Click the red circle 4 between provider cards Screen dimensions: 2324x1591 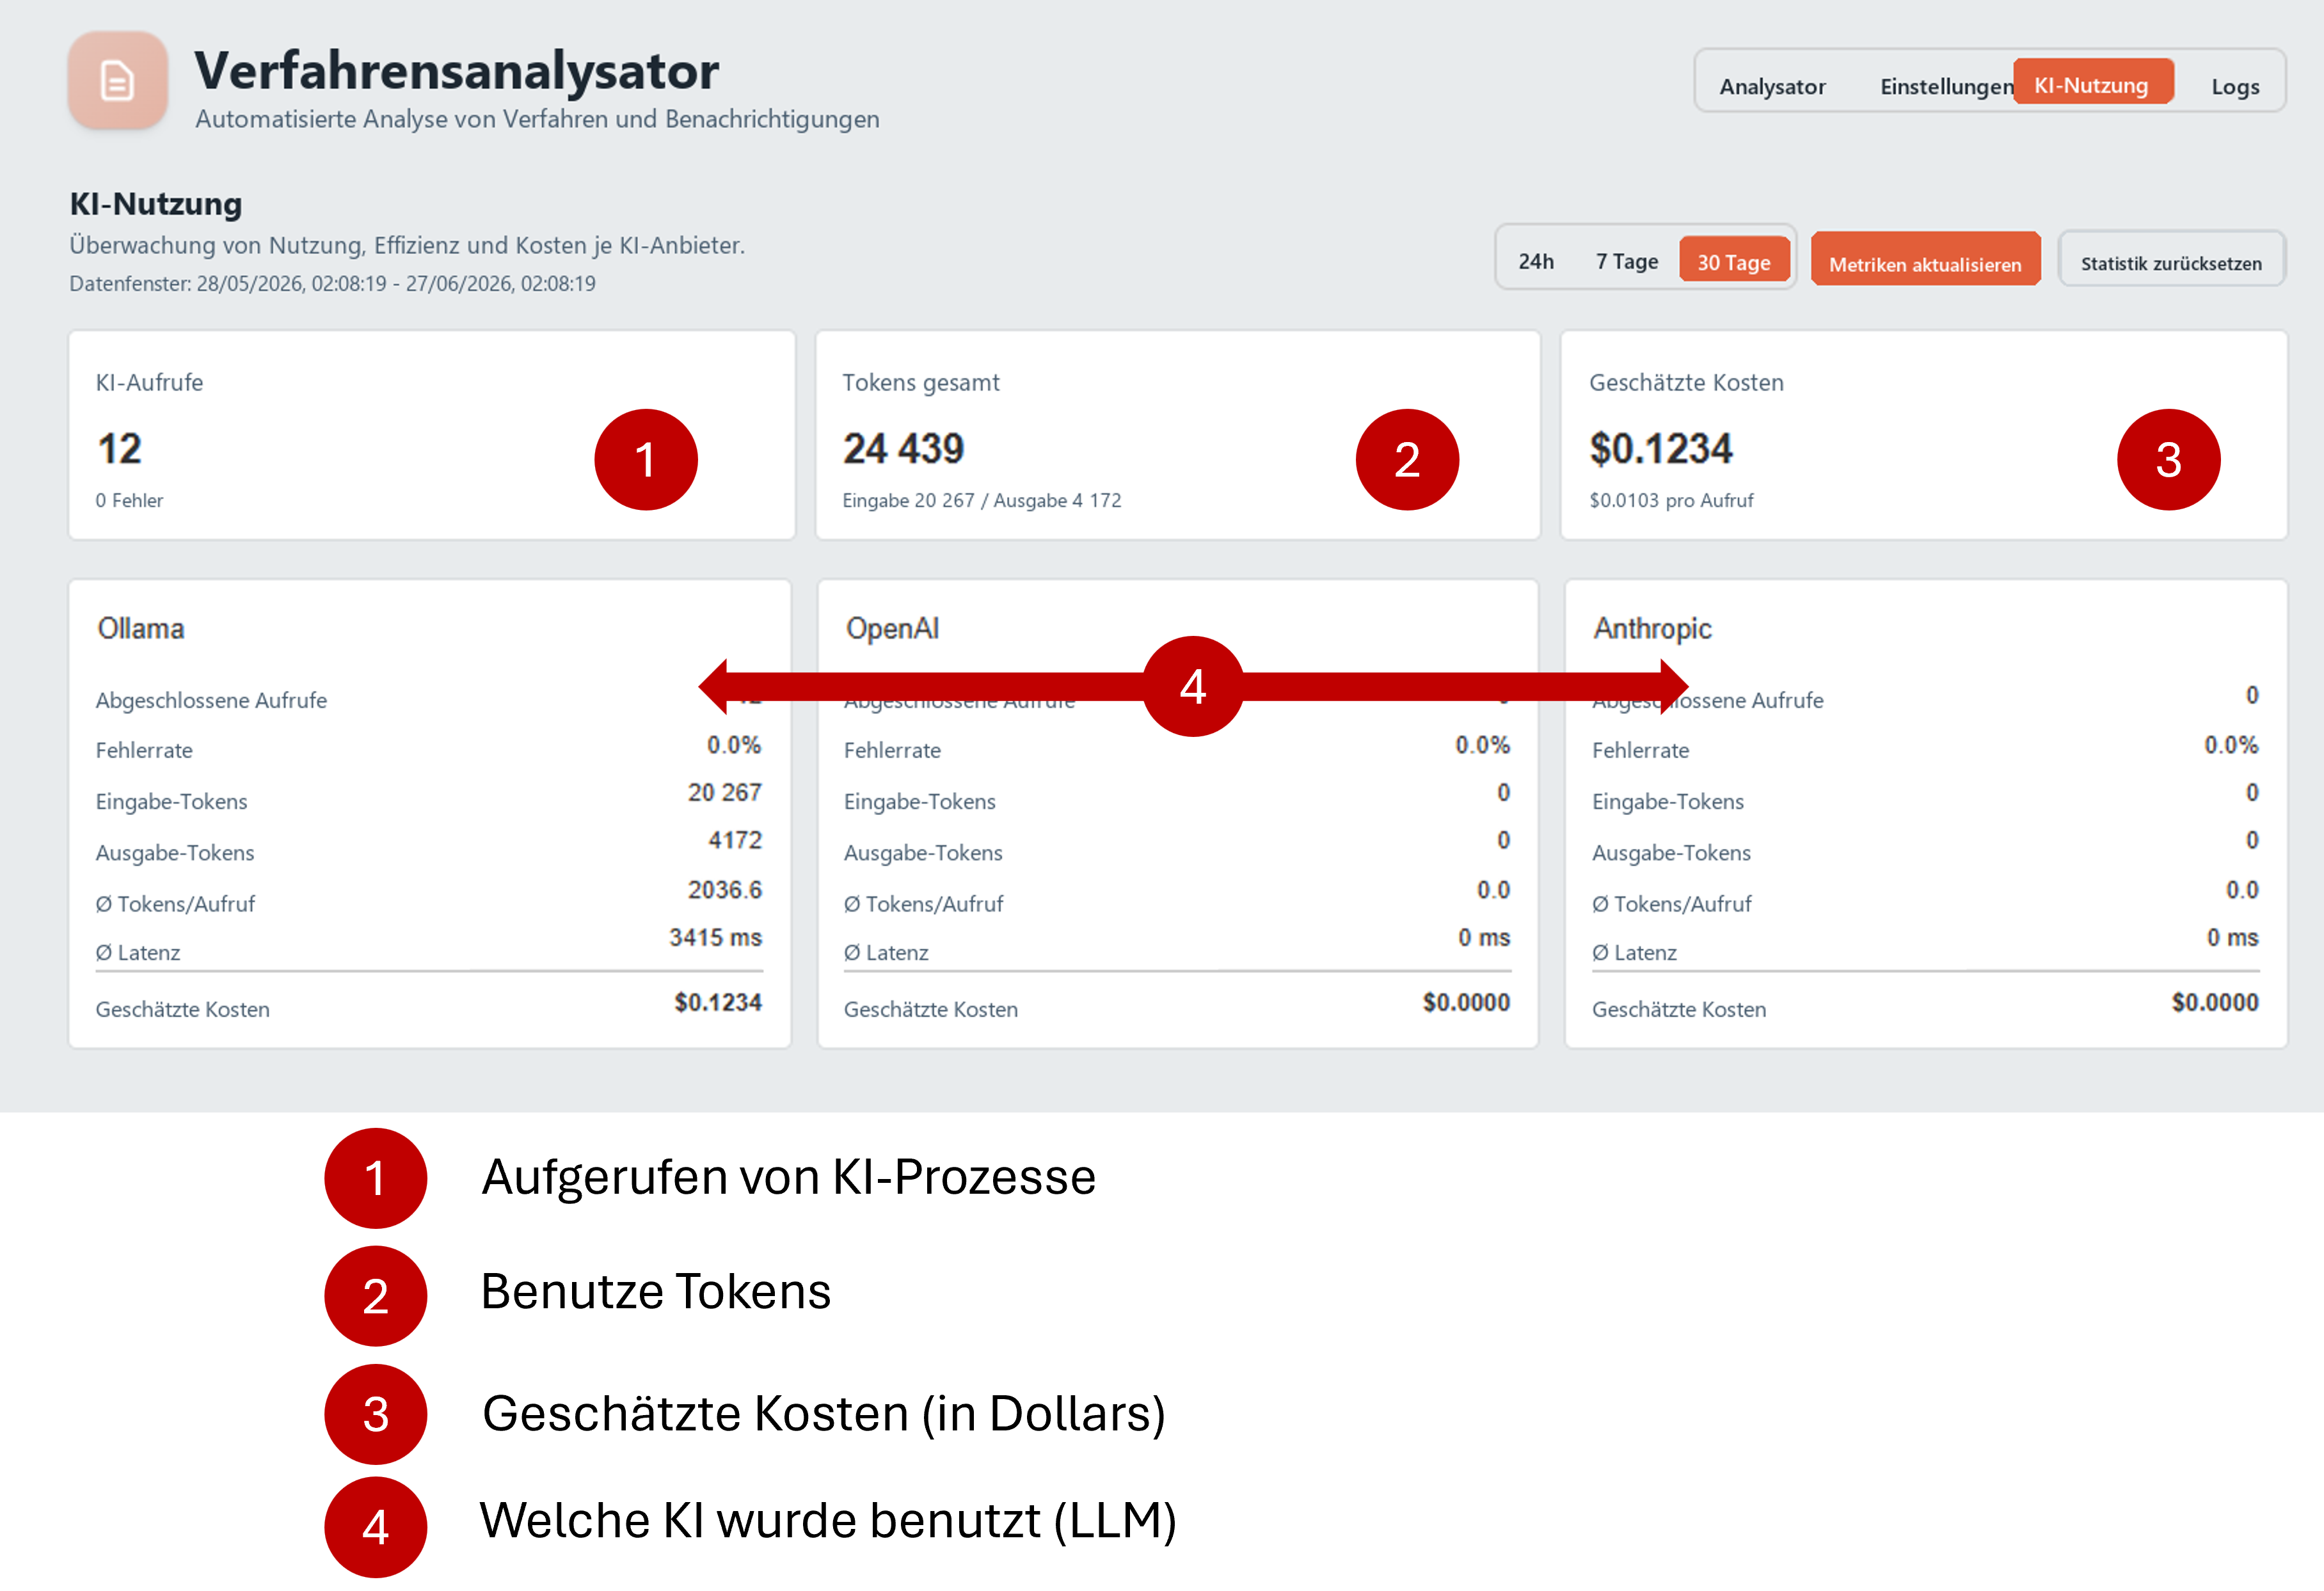point(1193,687)
